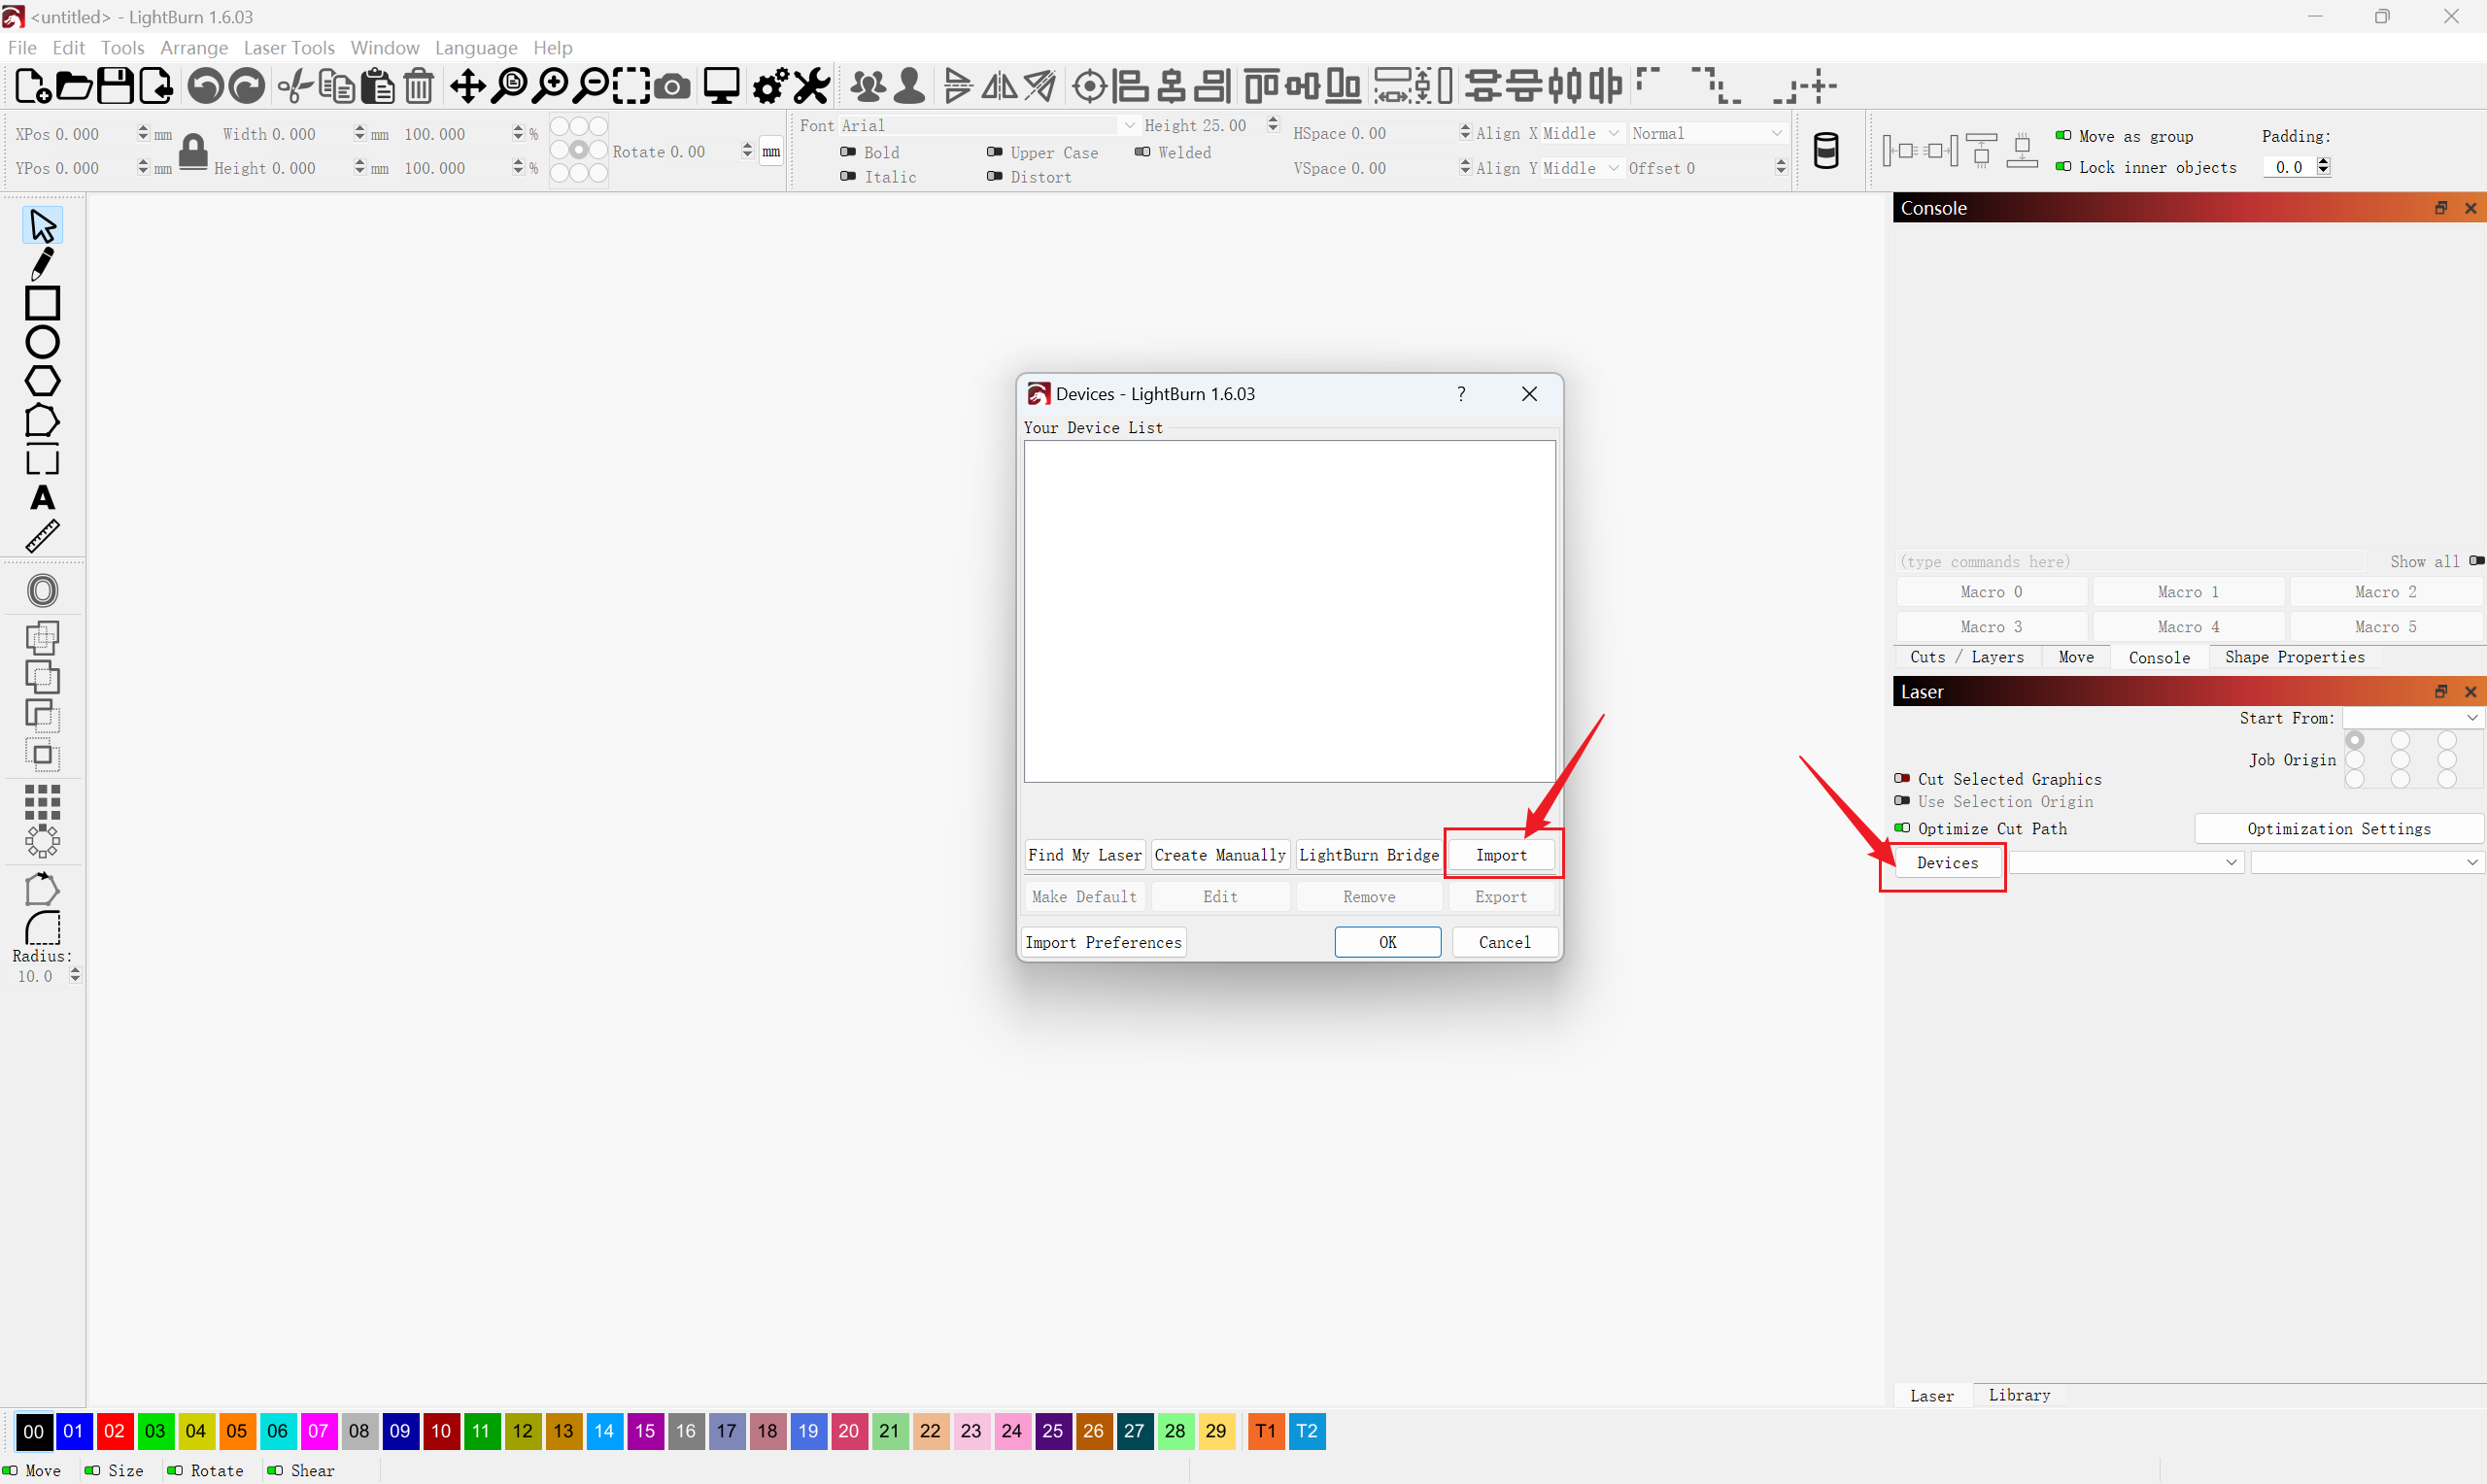This screenshot has width=2487, height=1484.
Task: Click the Save disk icon
Action: pyautogui.click(x=115, y=86)
